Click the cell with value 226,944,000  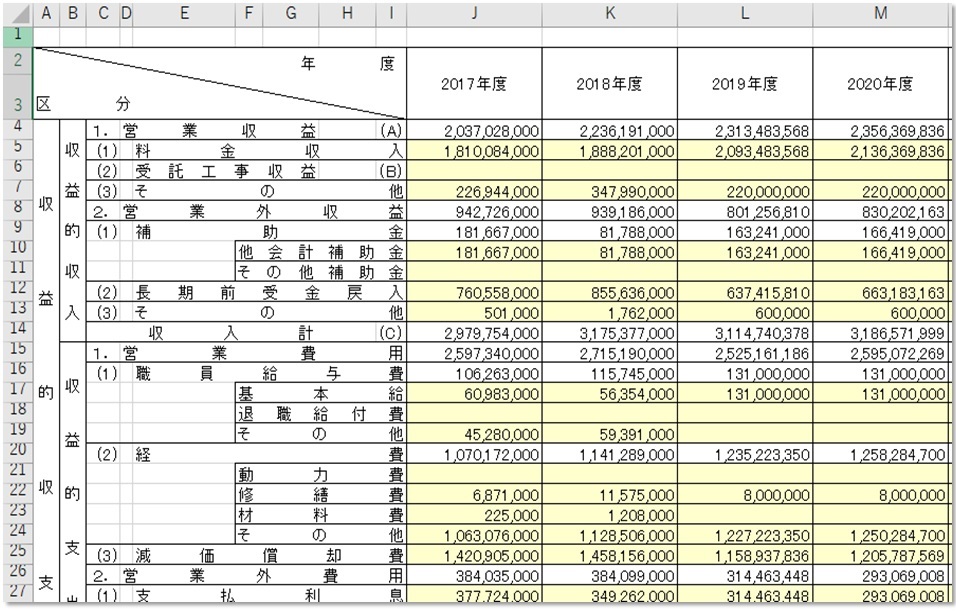point(474,191)
